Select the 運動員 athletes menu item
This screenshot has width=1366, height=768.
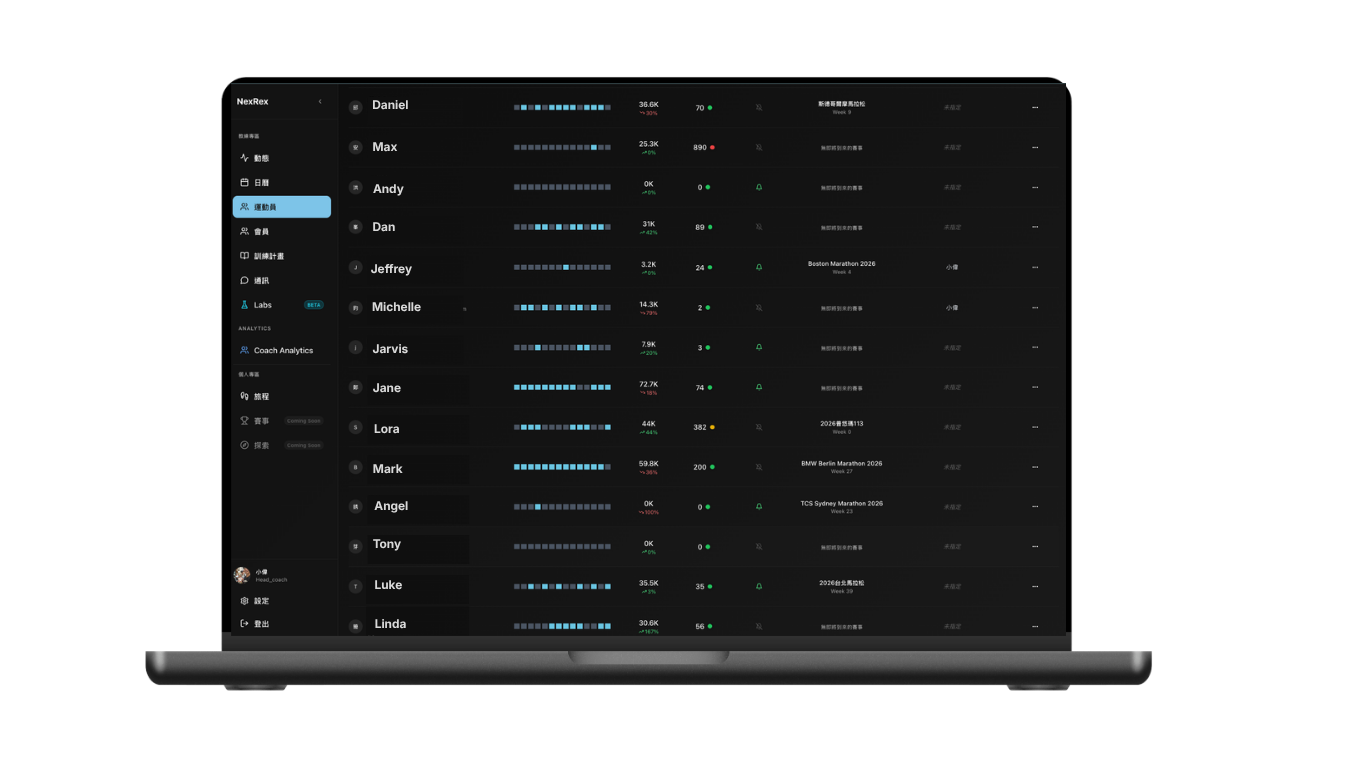click(282, 207)
